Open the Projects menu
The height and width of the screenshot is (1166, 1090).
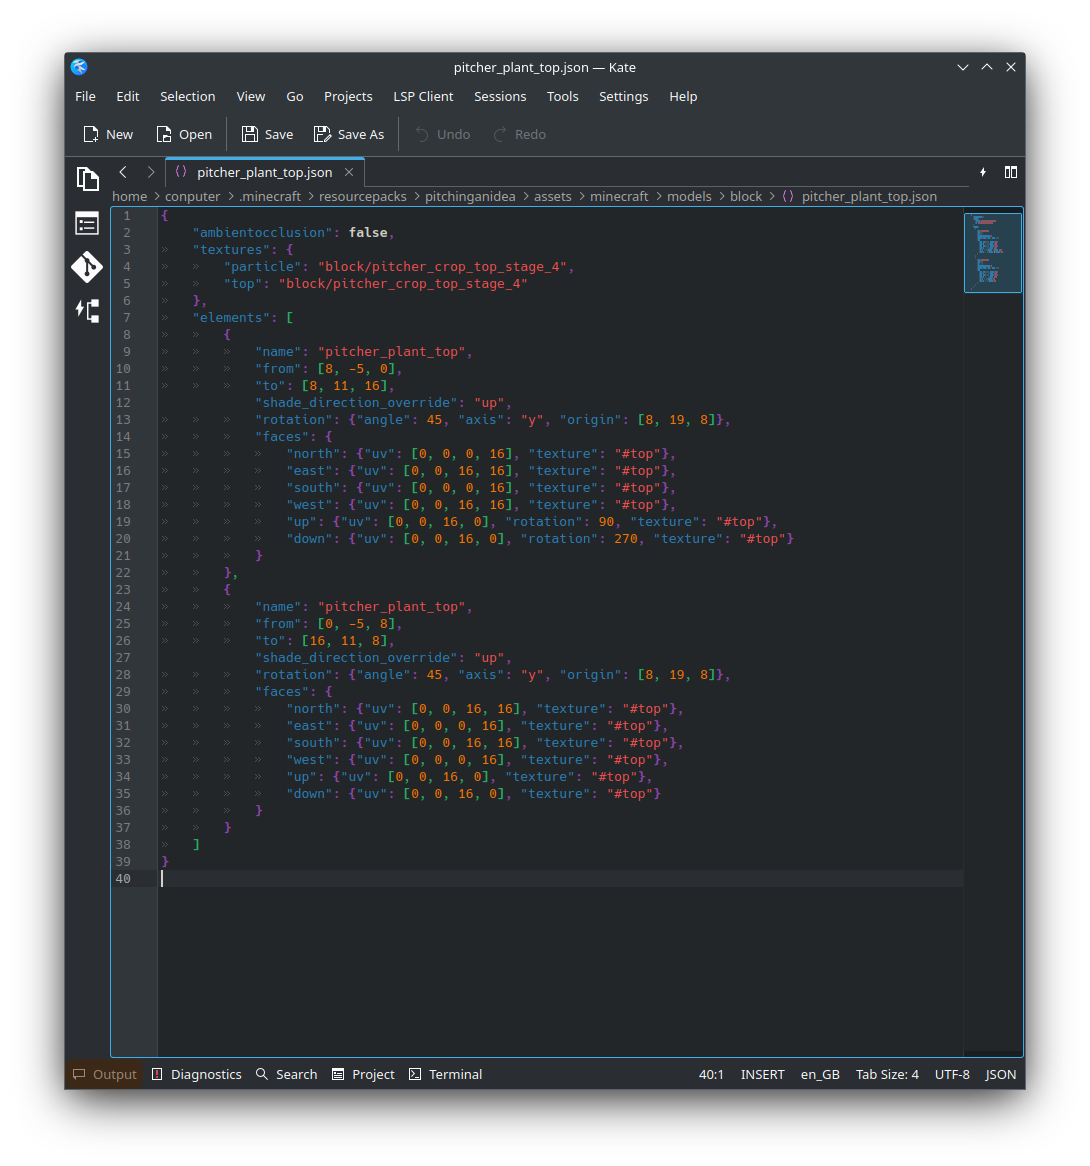[348, 97]
